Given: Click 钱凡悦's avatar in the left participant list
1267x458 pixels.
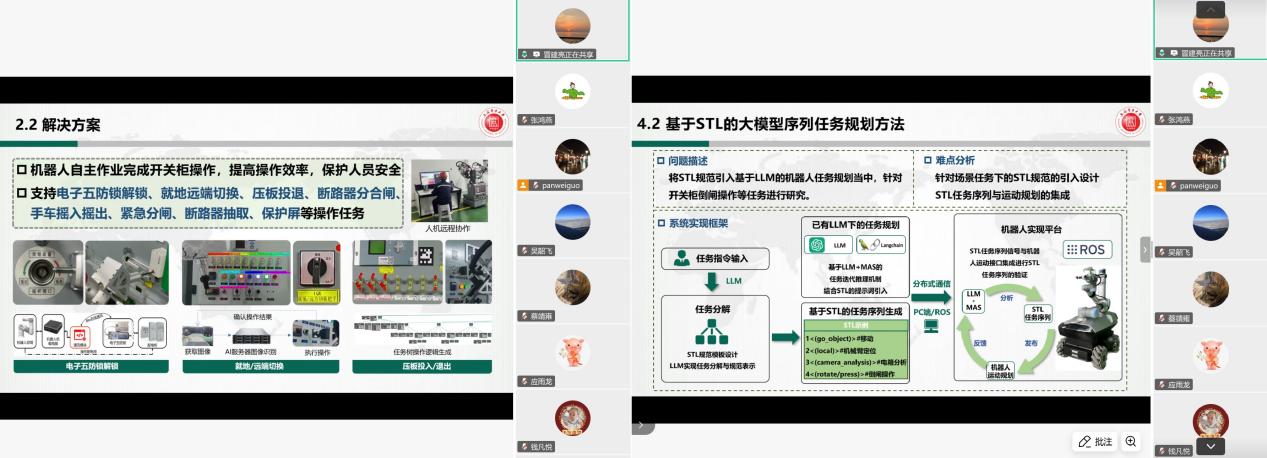Looking at the screenshot, I should [x=572, y=418].
